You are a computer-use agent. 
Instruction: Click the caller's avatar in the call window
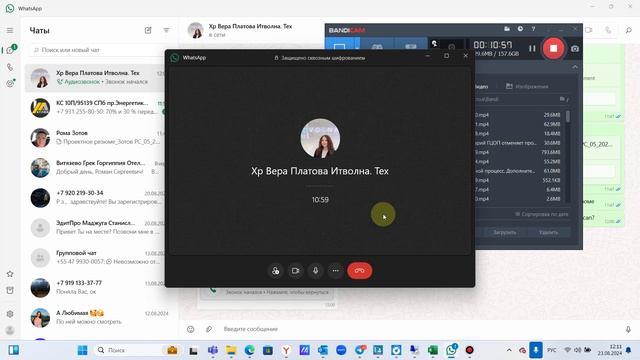click(320, 138)
